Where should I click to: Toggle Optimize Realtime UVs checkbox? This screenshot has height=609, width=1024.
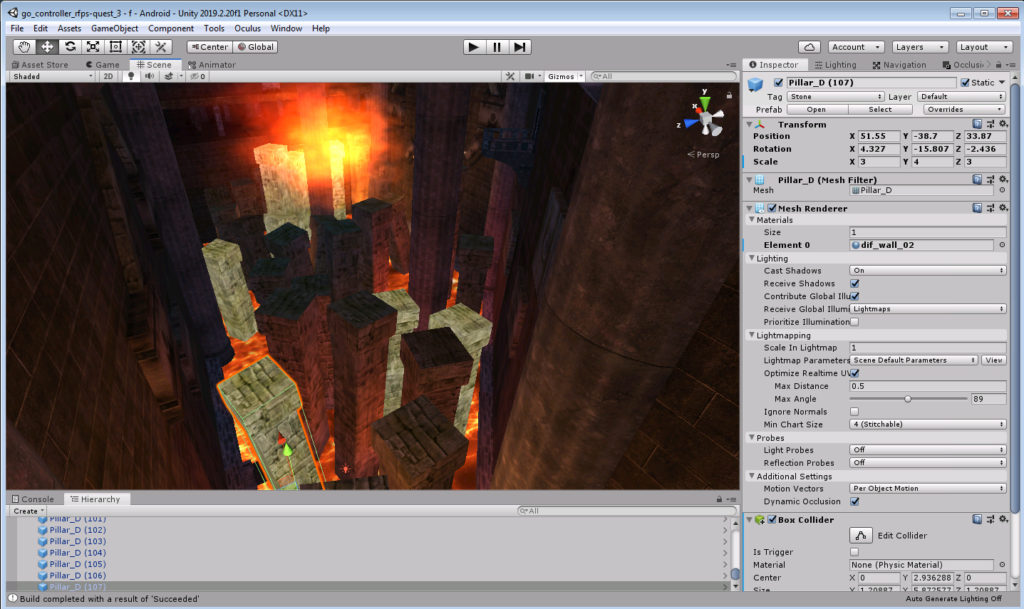[854, 373]
